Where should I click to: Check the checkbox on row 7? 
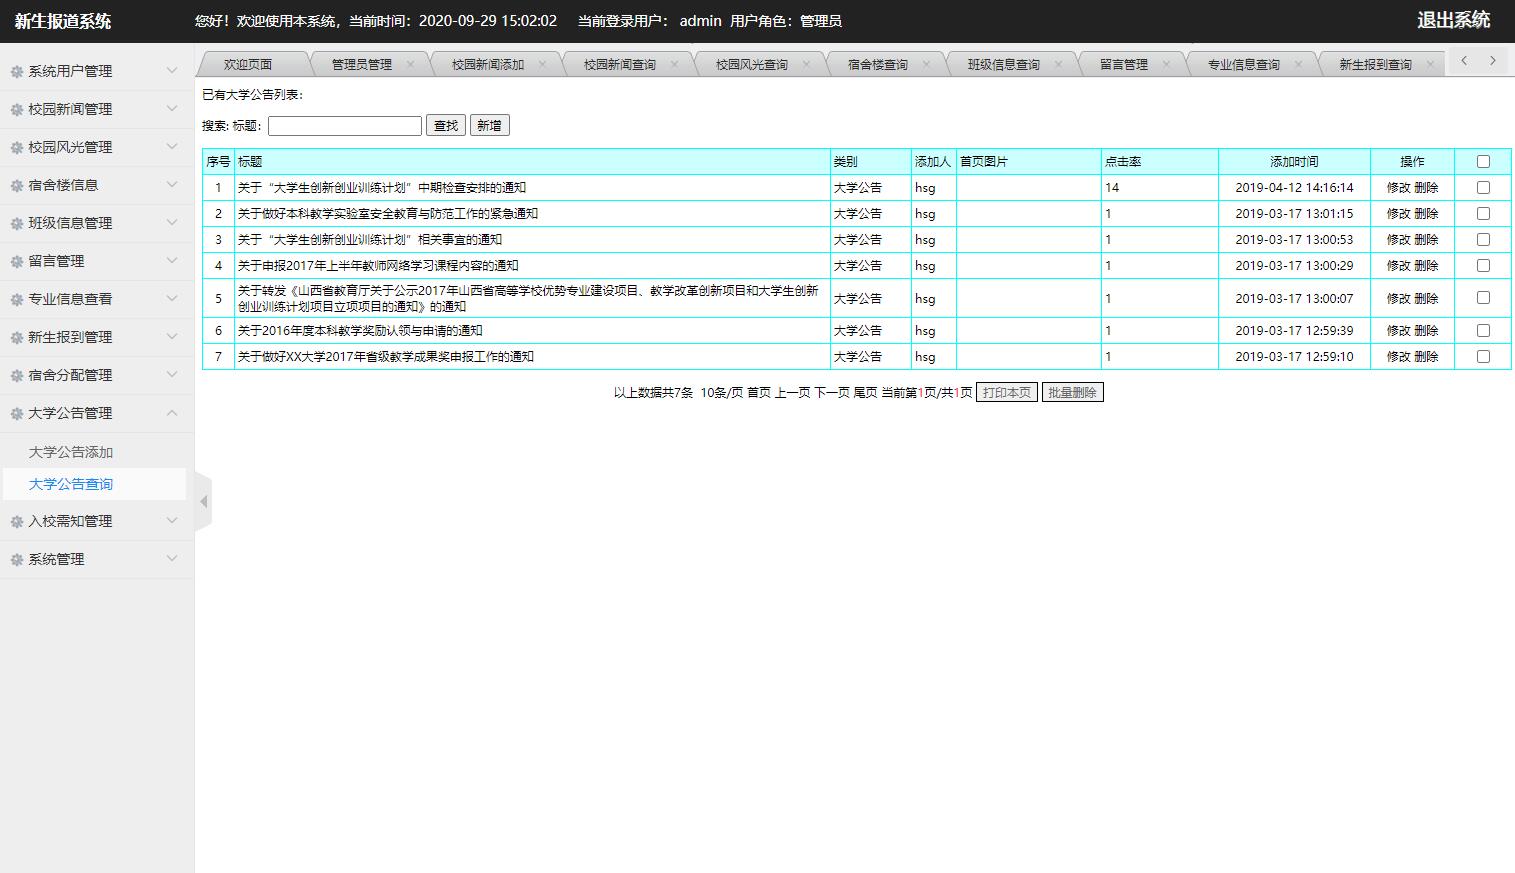[x=1483, y=356]
